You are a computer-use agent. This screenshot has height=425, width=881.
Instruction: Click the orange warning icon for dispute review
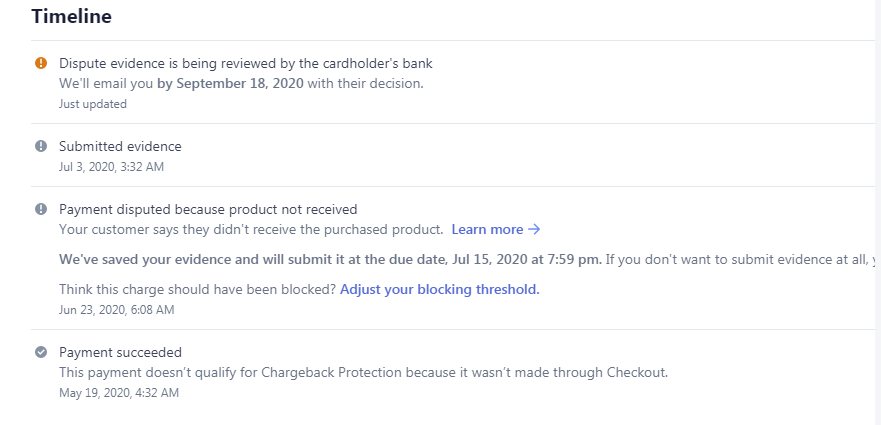[41, 63]
